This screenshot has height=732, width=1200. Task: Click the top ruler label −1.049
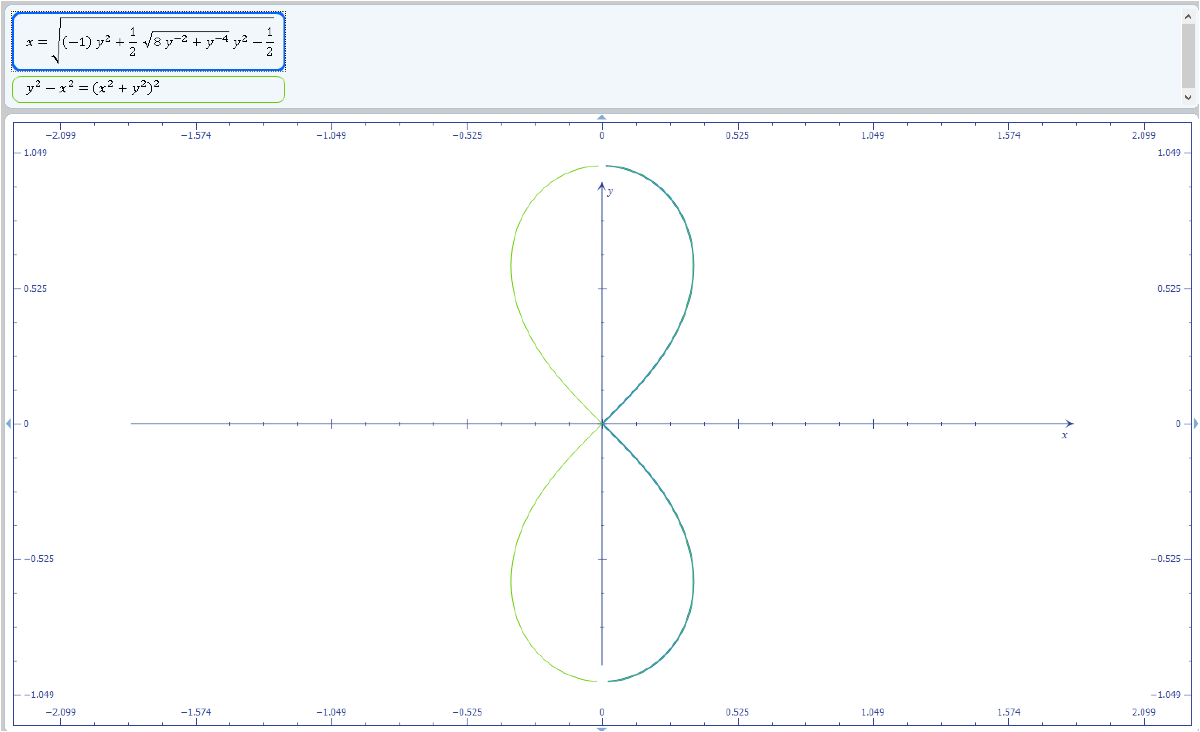tap(330, 135)
